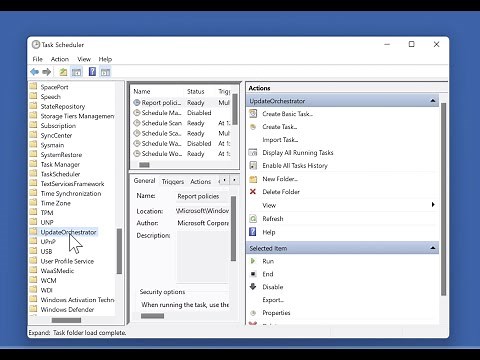This screenshot has height=360, width=480.
Task: Select the Time Synchronization folder
Action: coord(71,193)
